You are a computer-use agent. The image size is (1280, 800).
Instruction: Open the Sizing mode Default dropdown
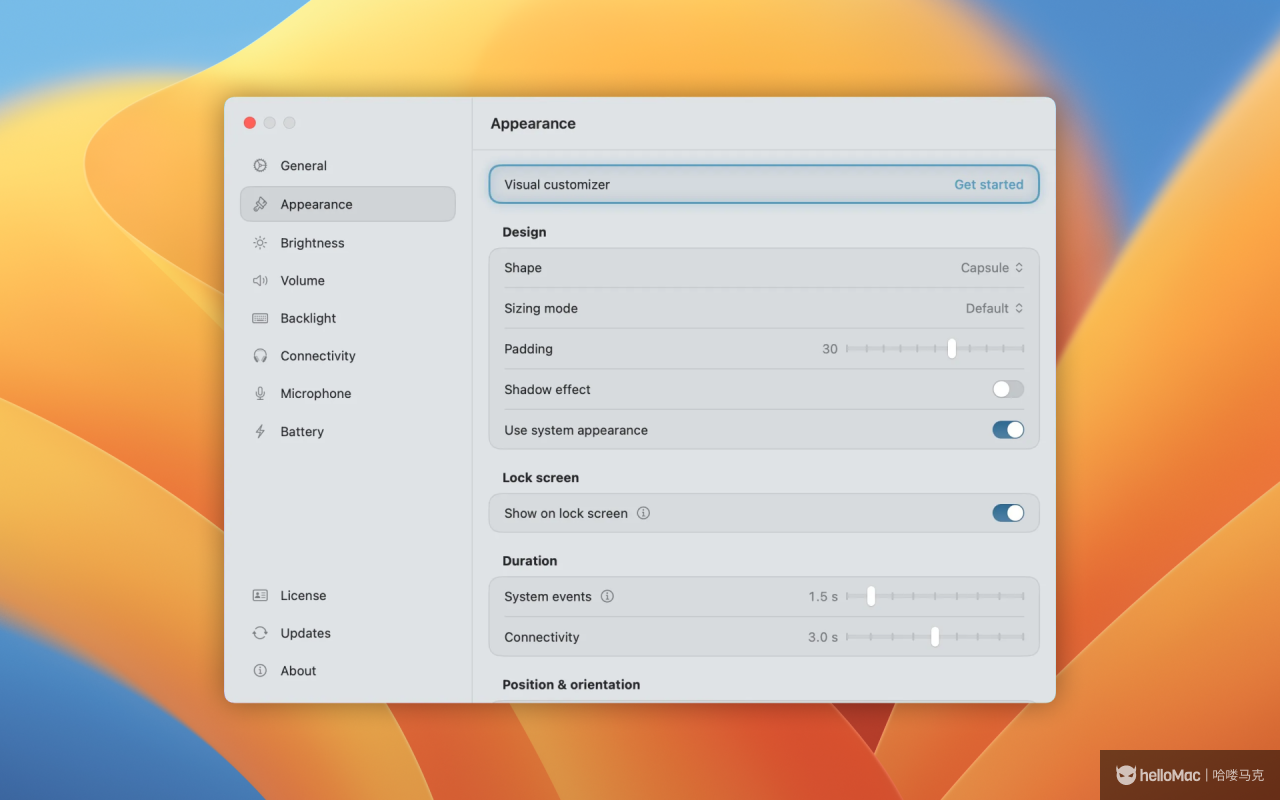pos(994,308)
